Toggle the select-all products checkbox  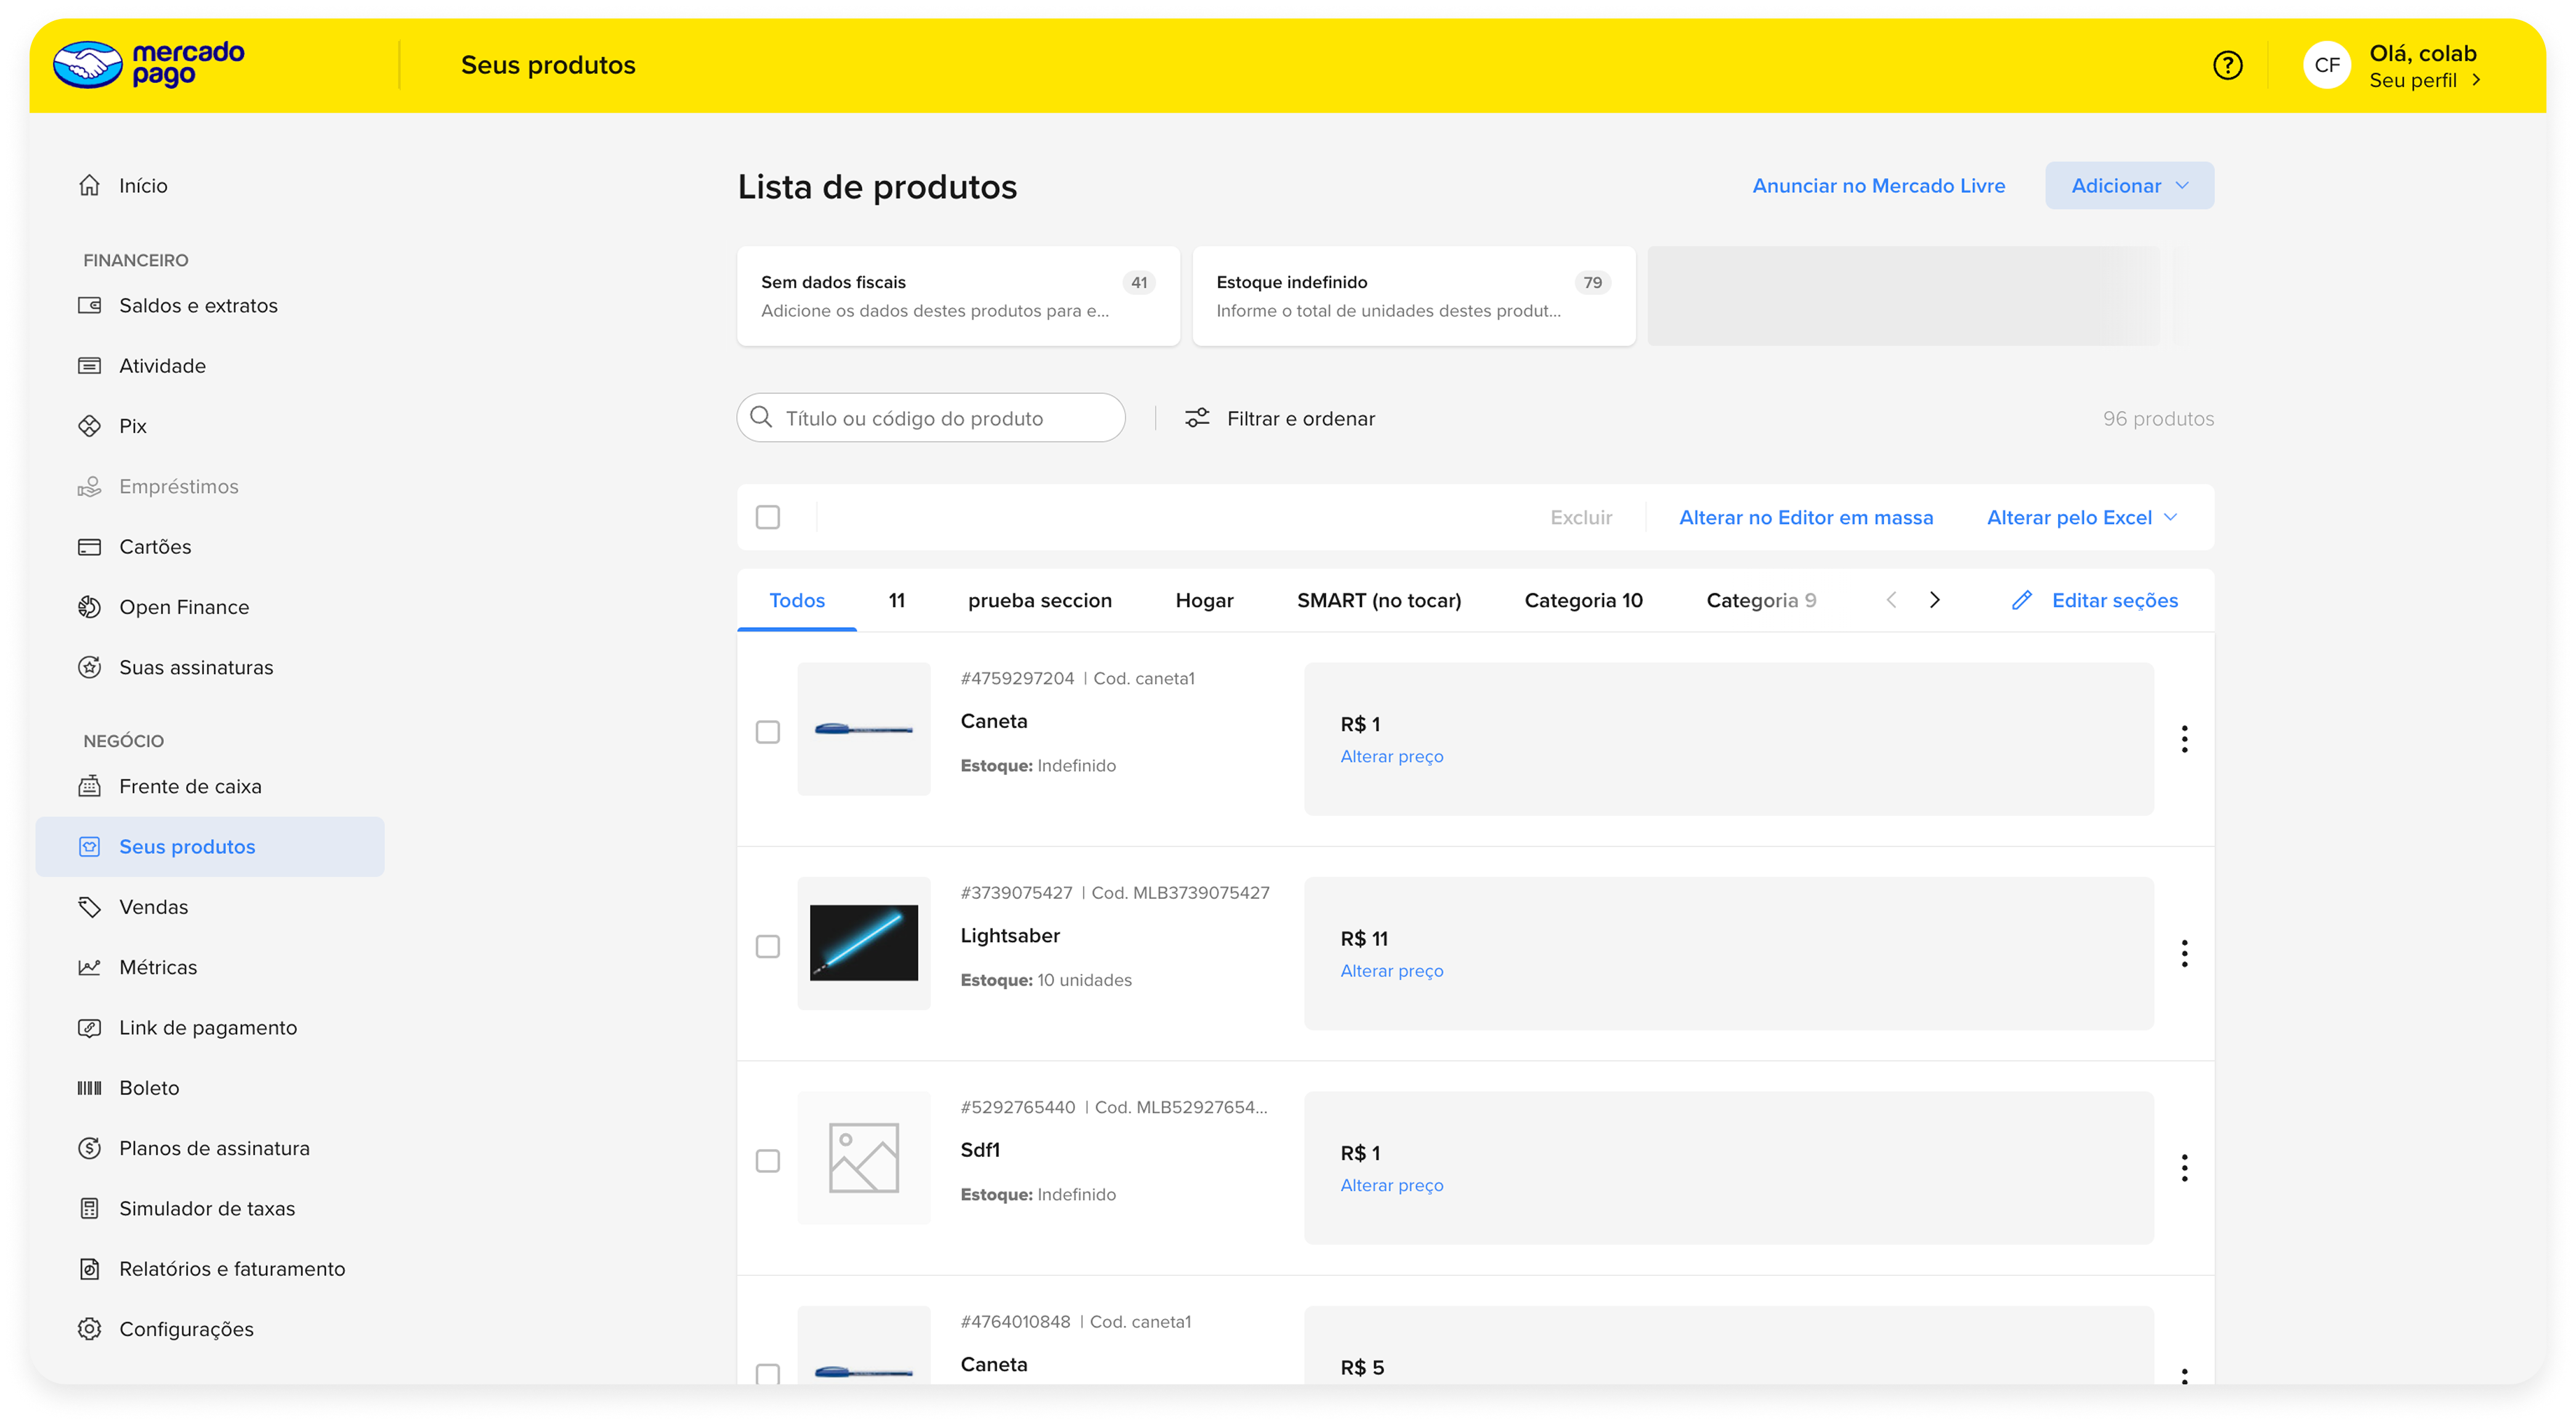coord(767,517)
